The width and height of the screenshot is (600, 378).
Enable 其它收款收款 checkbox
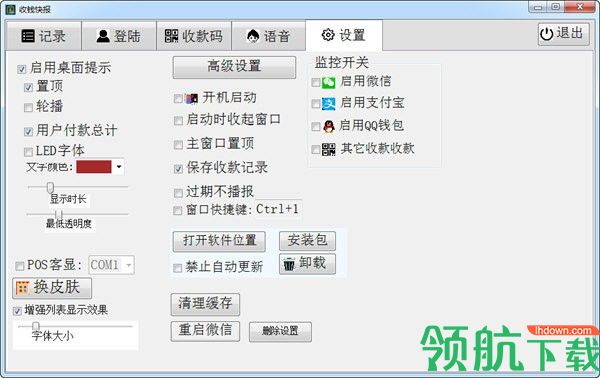(x=316, y=150)
